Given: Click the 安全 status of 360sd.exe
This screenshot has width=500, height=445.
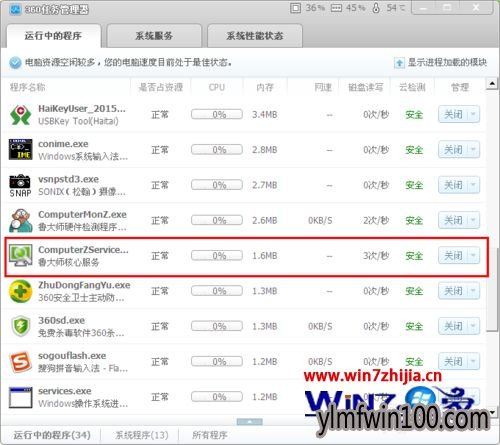Looking at the screenshot, I should (414, 326).
